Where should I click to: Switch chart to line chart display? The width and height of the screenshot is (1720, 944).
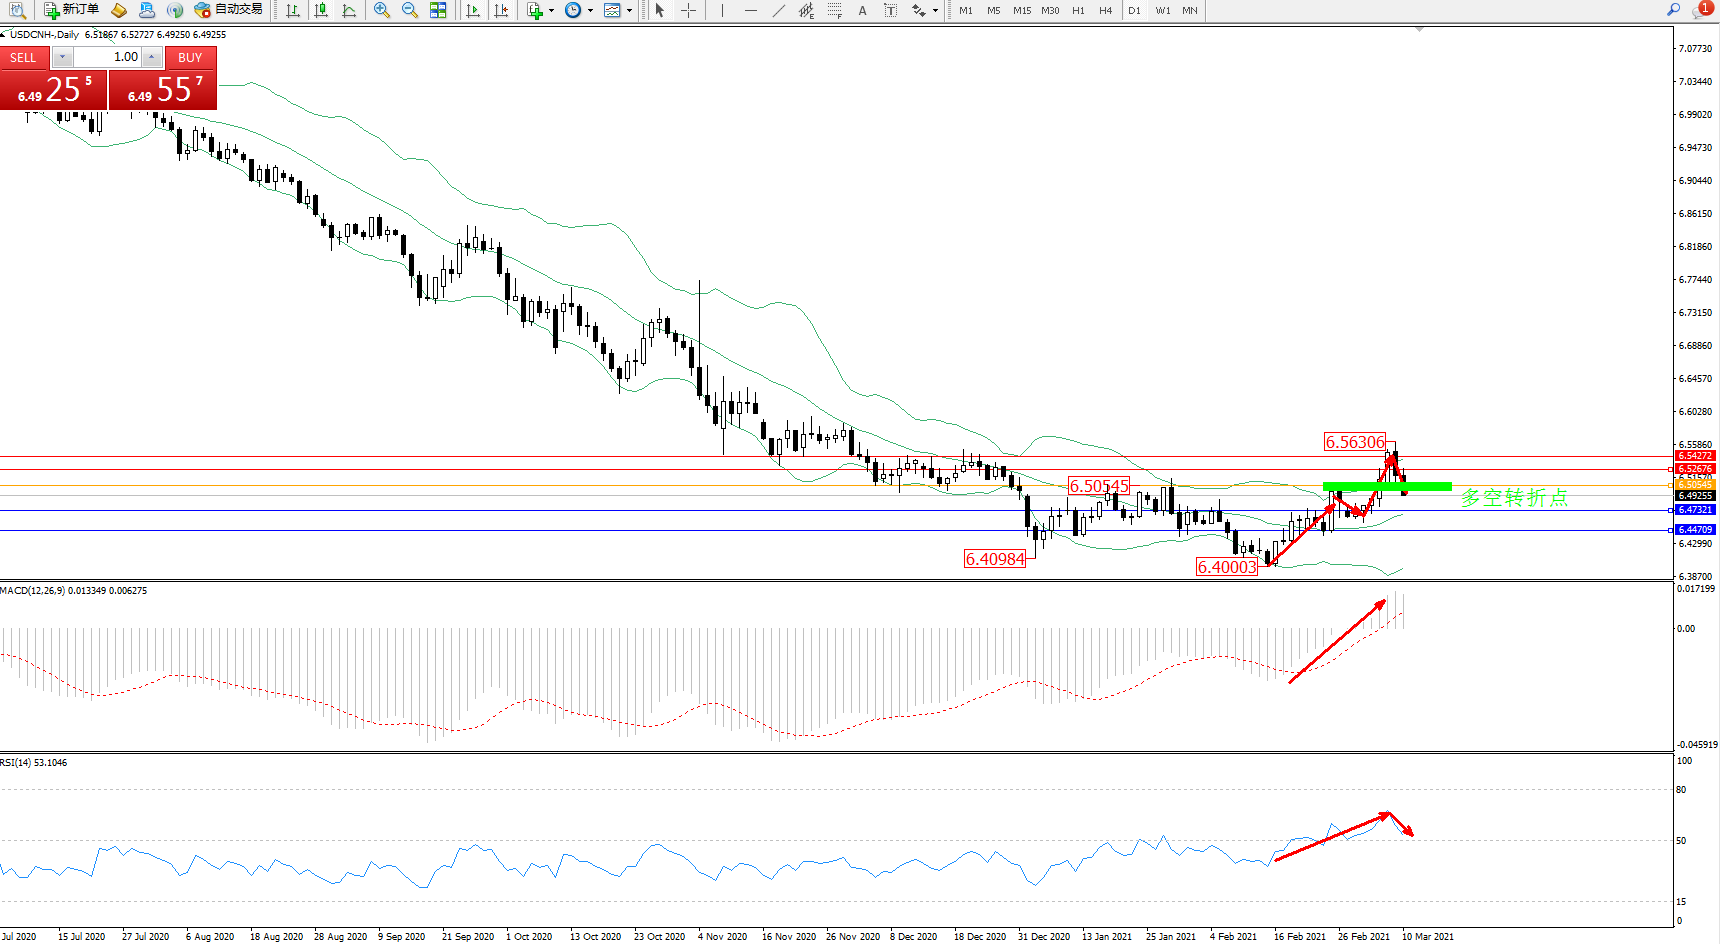[349, 10]
